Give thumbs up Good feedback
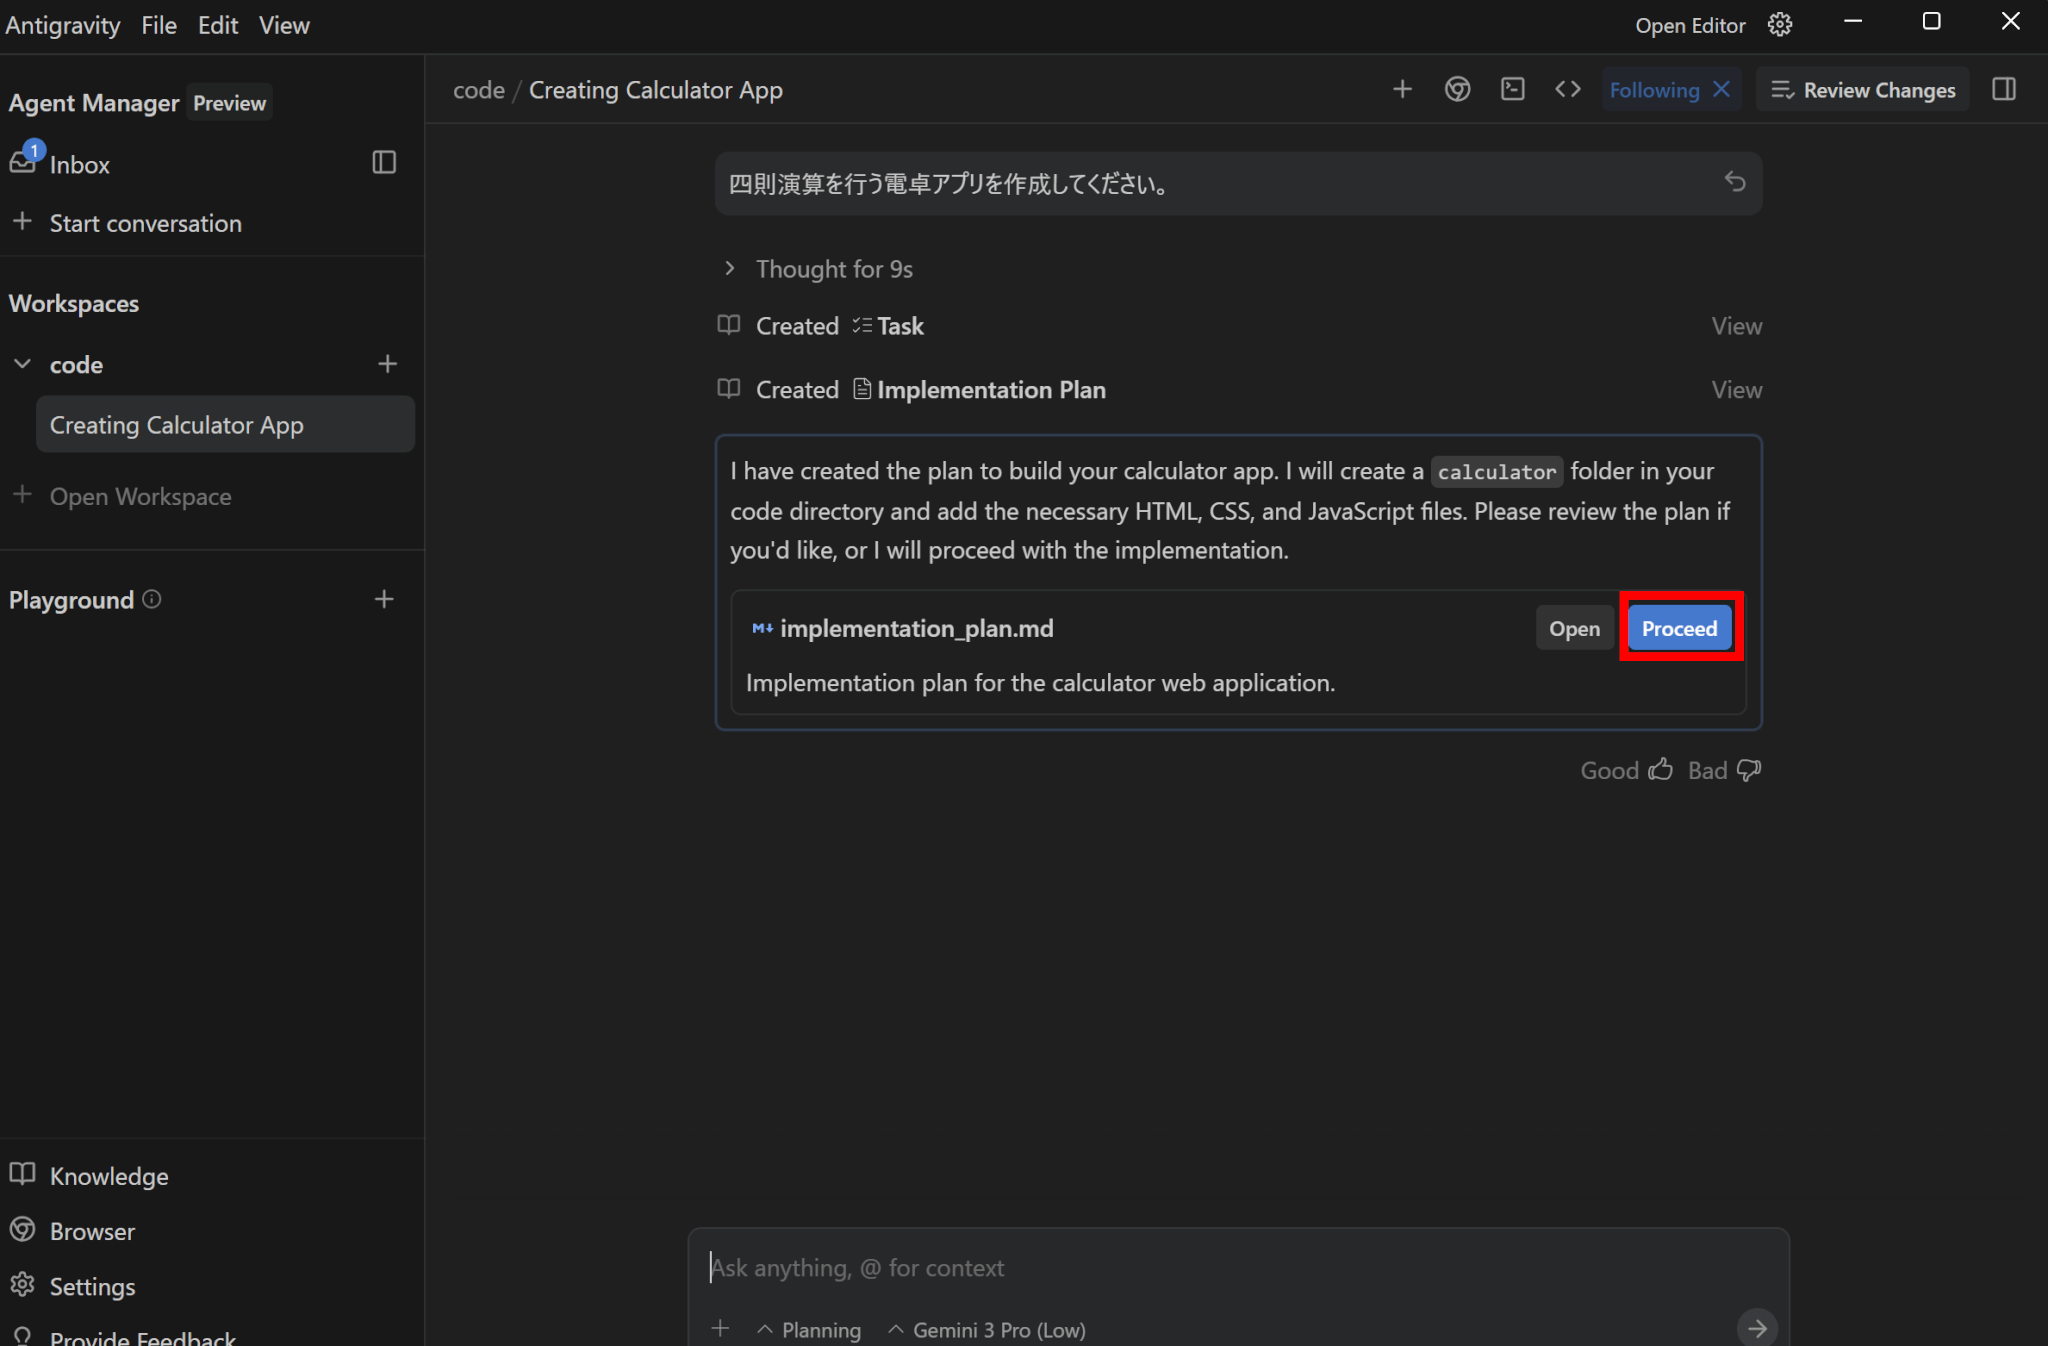Viewport: 2048px width, 1346px height. click(1626, 770)
